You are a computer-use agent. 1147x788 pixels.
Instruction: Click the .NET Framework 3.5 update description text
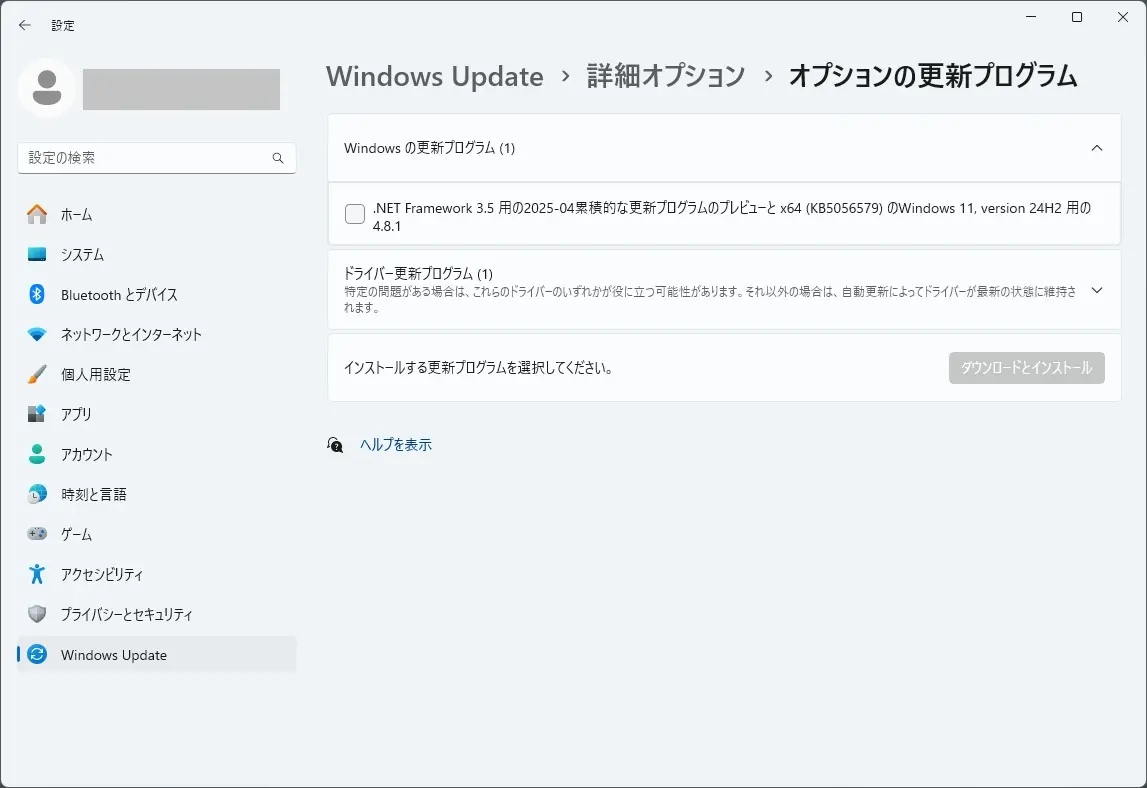(x=732, y=217)
